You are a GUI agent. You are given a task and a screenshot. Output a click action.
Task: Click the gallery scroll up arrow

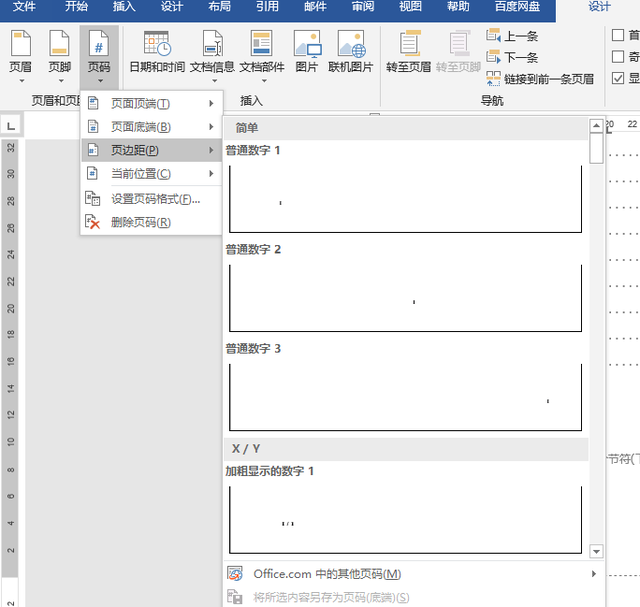click(596, 125)
